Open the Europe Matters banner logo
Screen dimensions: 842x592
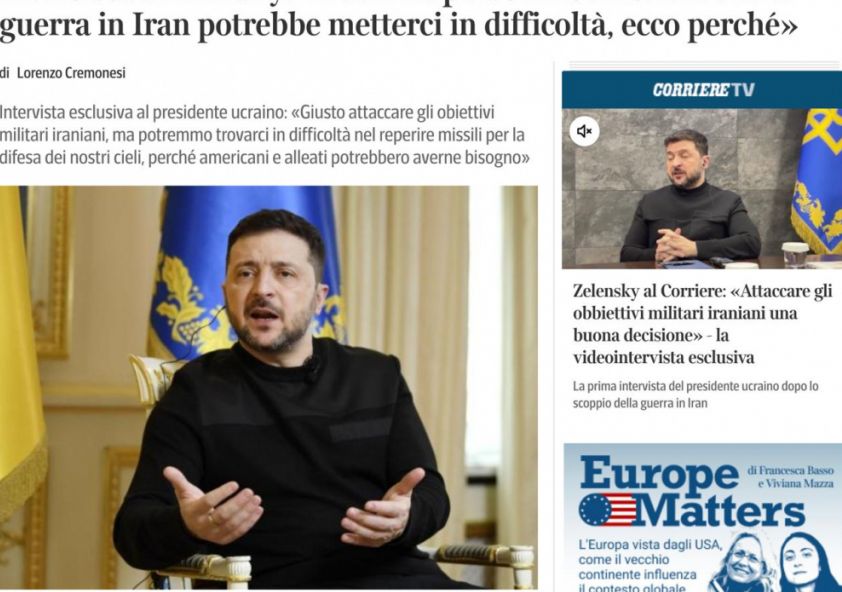click(692, 492)
